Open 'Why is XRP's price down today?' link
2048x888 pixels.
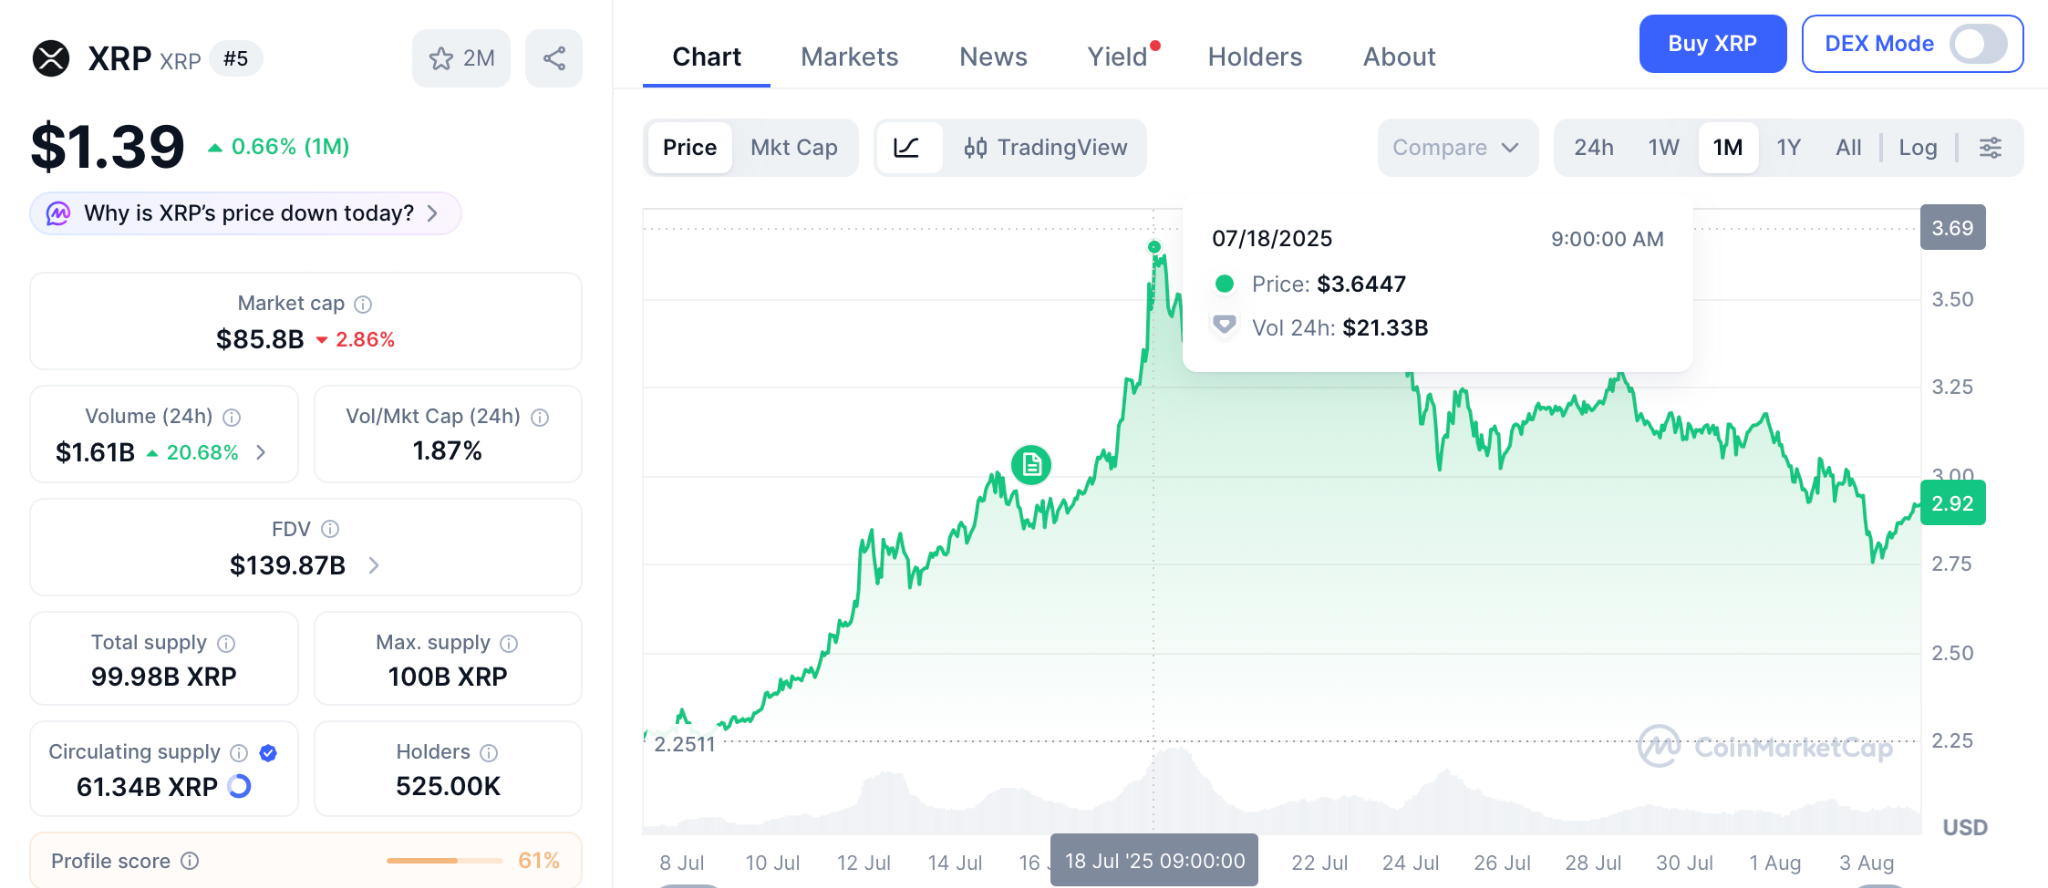point(244,213)
